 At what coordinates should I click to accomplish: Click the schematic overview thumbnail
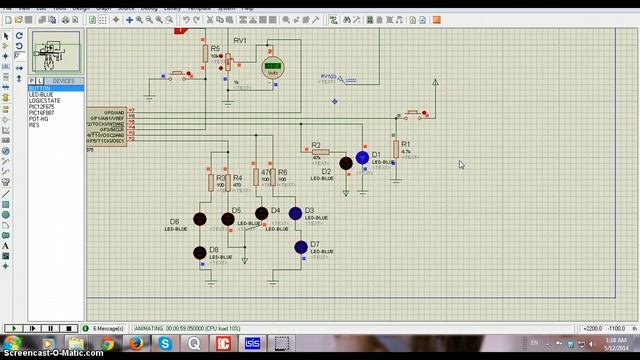tap(56, 52)
